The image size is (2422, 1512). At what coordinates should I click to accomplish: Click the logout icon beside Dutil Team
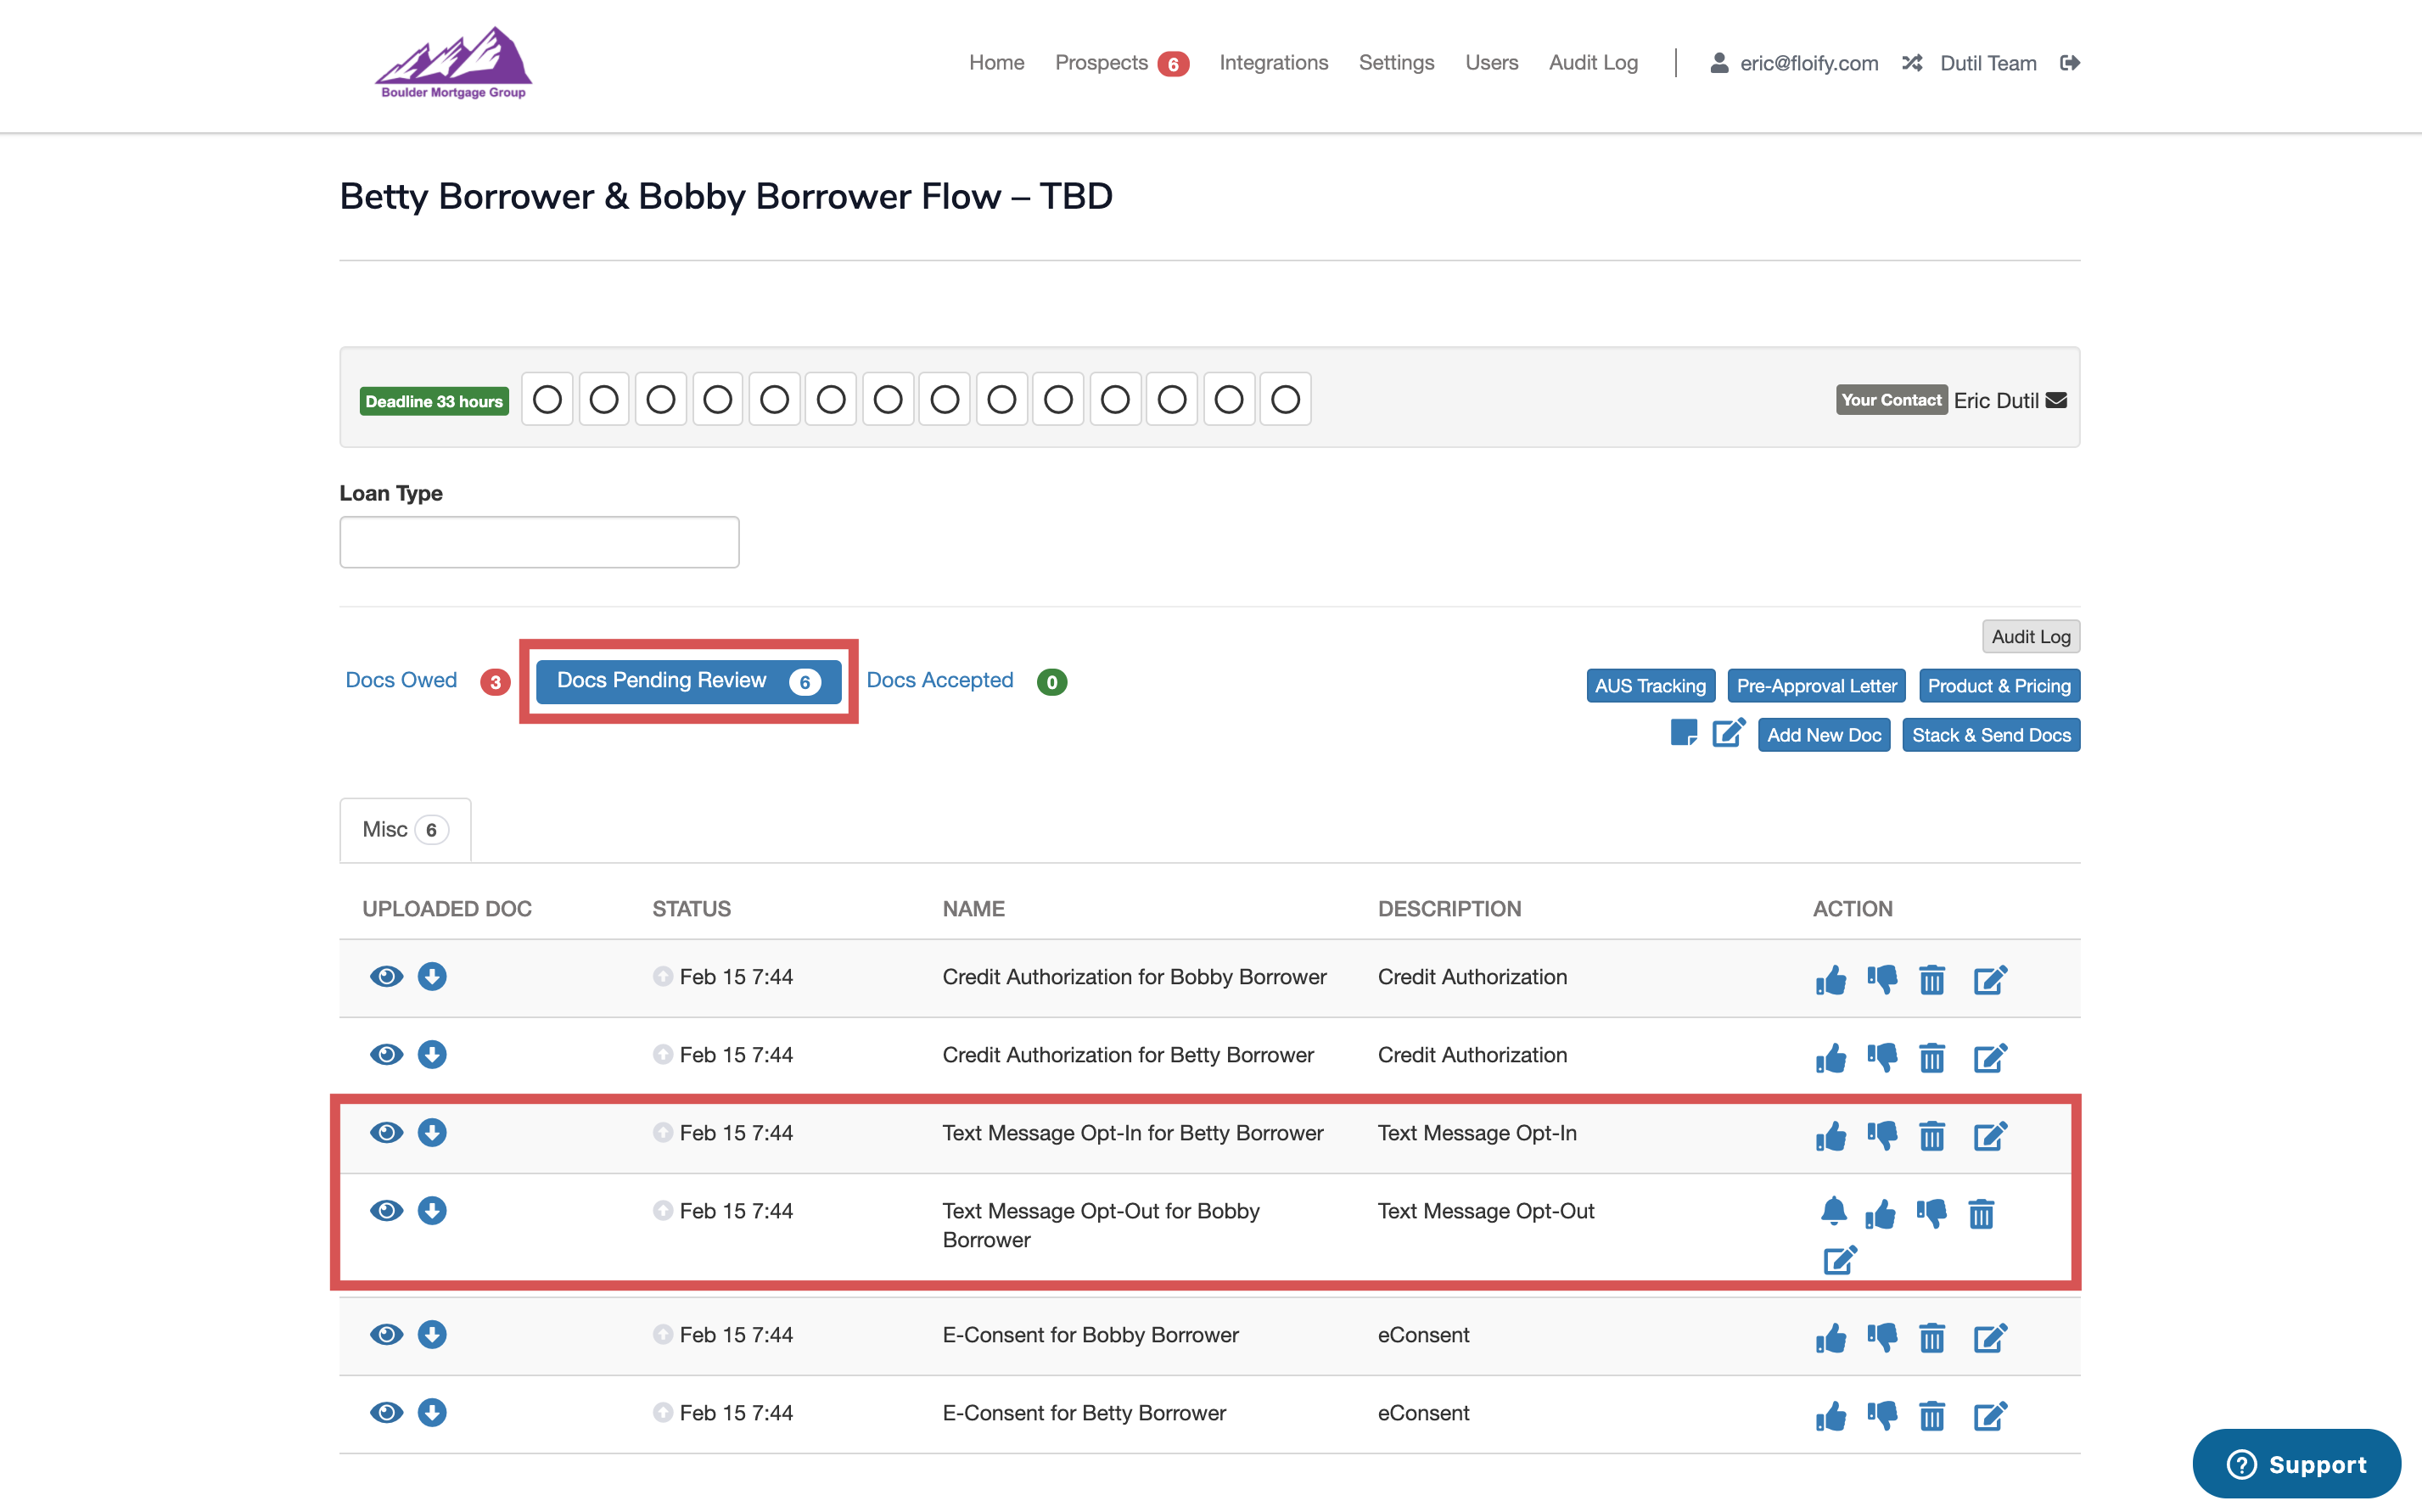pyautogui.click(x=2070, y=63)
